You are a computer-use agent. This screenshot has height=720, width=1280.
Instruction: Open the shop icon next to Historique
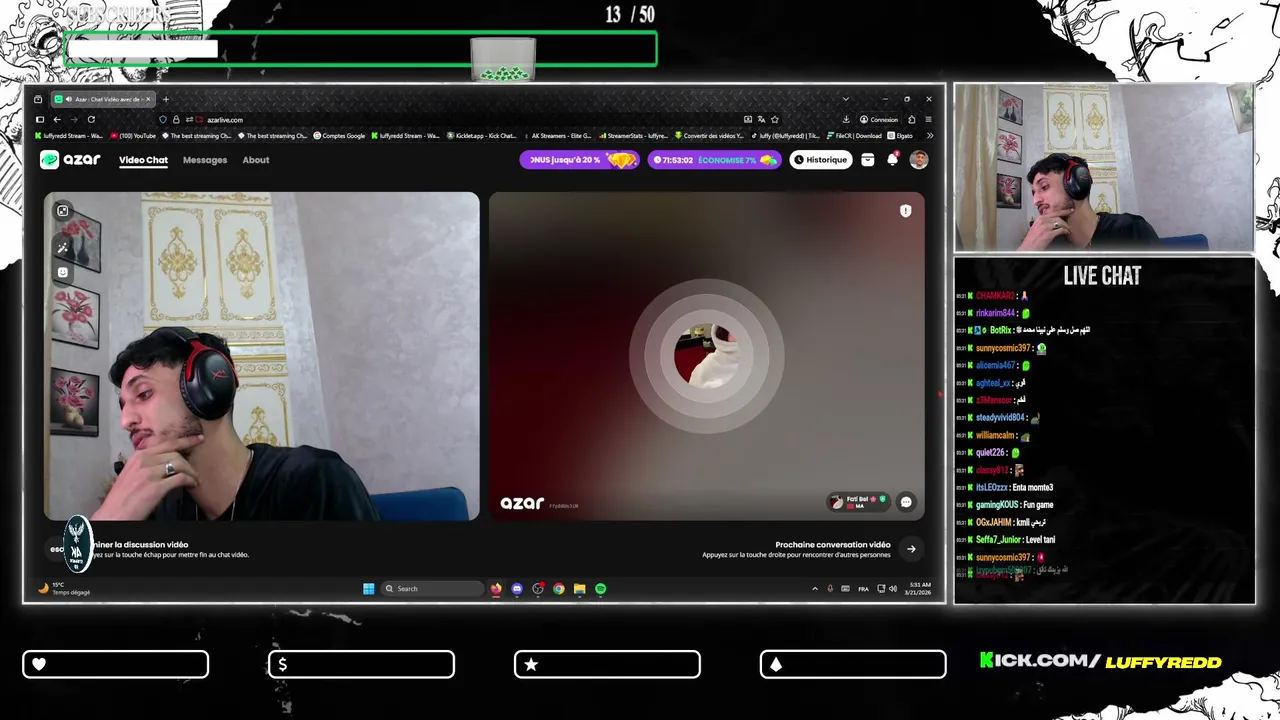pyautogui.click(x=867, y=160)
